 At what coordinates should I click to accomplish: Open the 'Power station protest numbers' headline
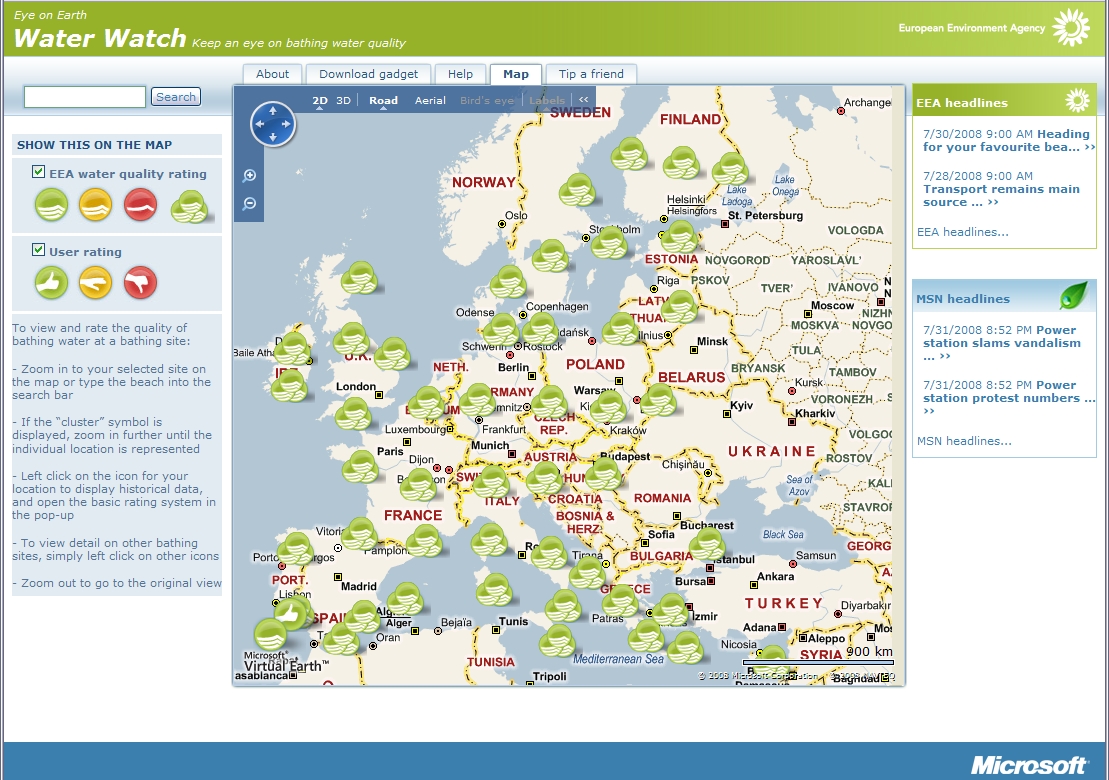[1009, 398]
